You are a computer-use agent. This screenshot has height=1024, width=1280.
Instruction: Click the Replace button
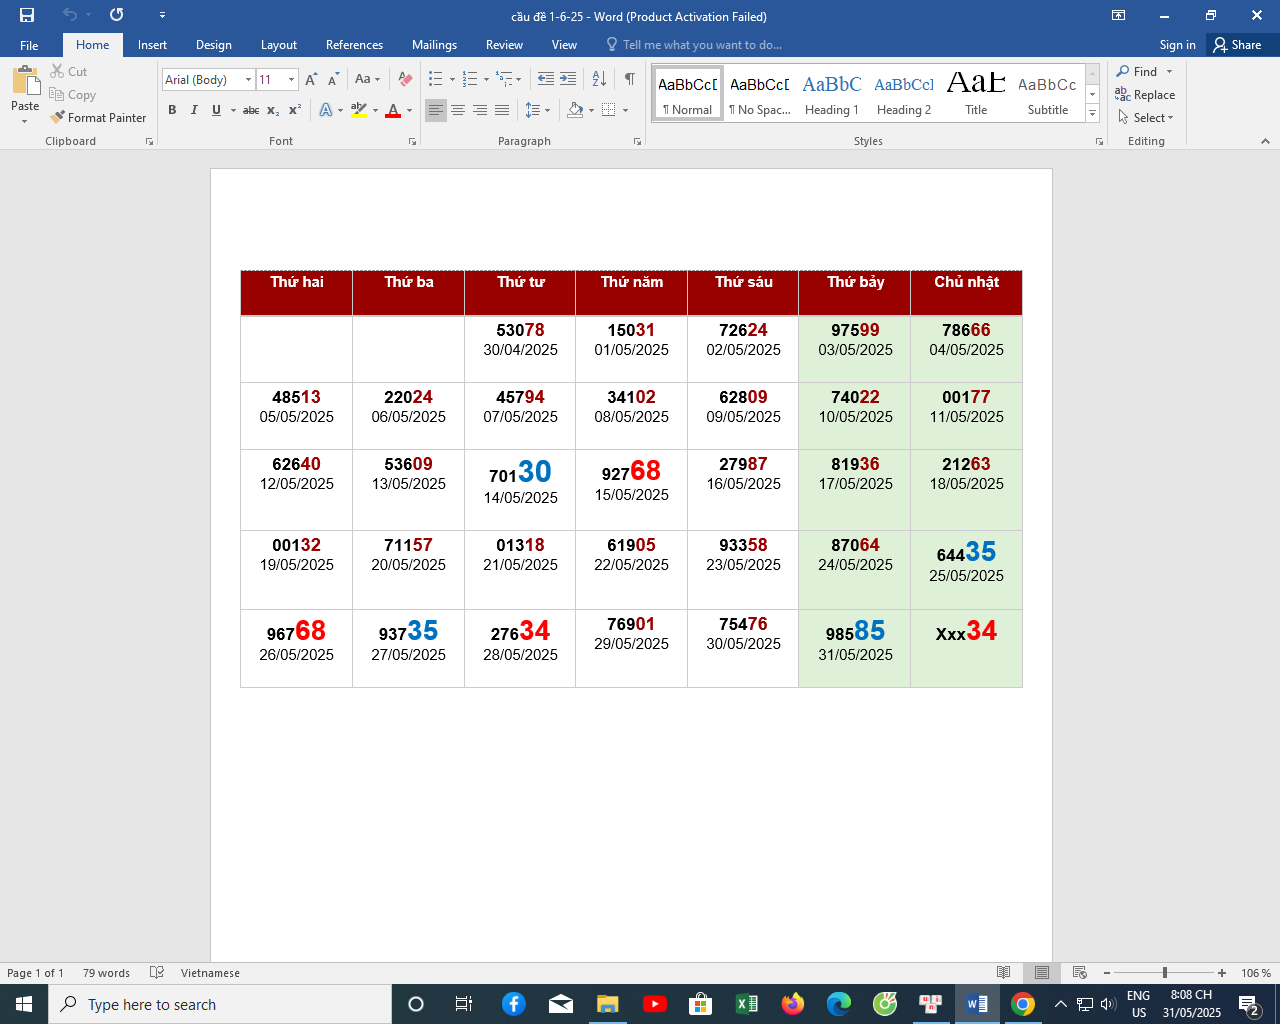[1146, 95]
